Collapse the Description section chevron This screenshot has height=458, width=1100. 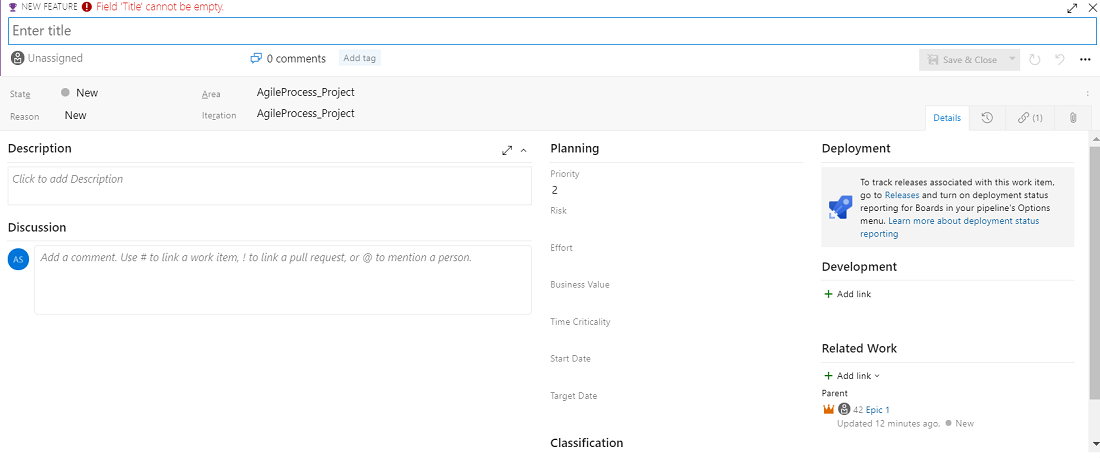click(523, 150)
